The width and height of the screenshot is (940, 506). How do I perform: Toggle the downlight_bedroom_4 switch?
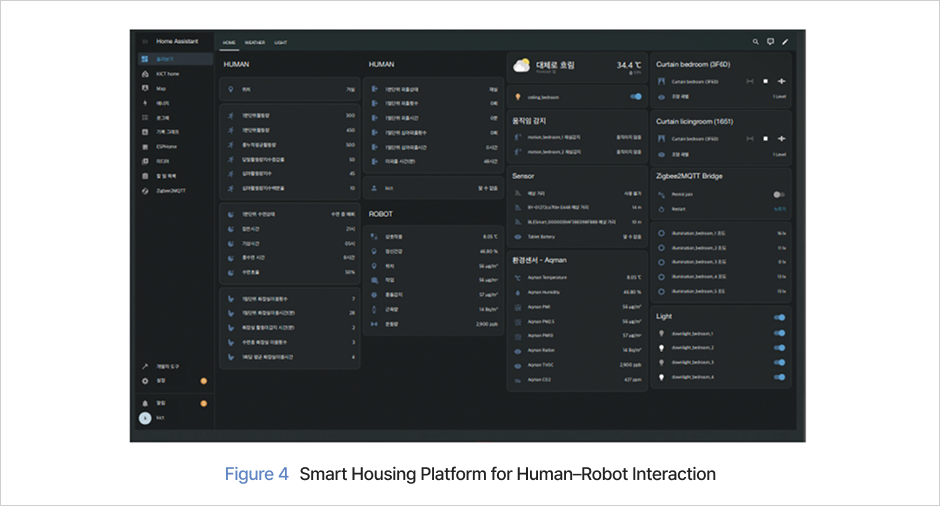pos(779,377)
